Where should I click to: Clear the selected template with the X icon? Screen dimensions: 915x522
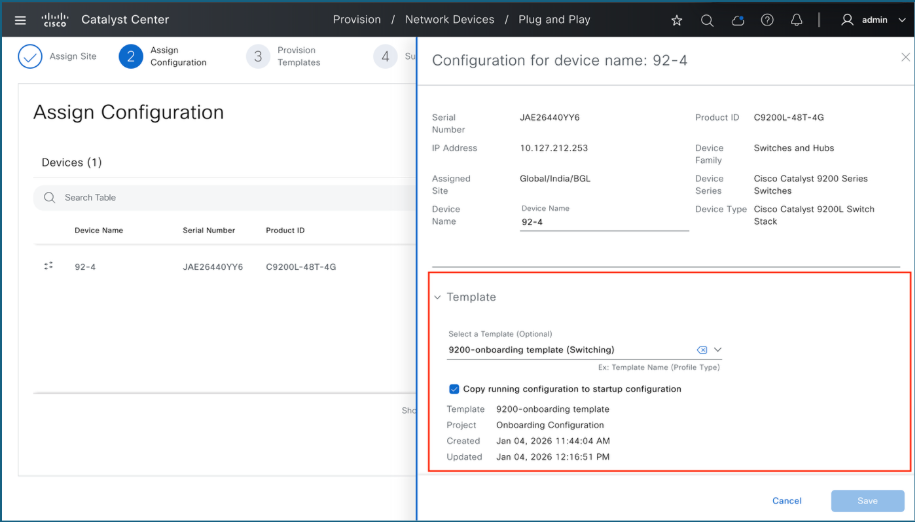702,350
